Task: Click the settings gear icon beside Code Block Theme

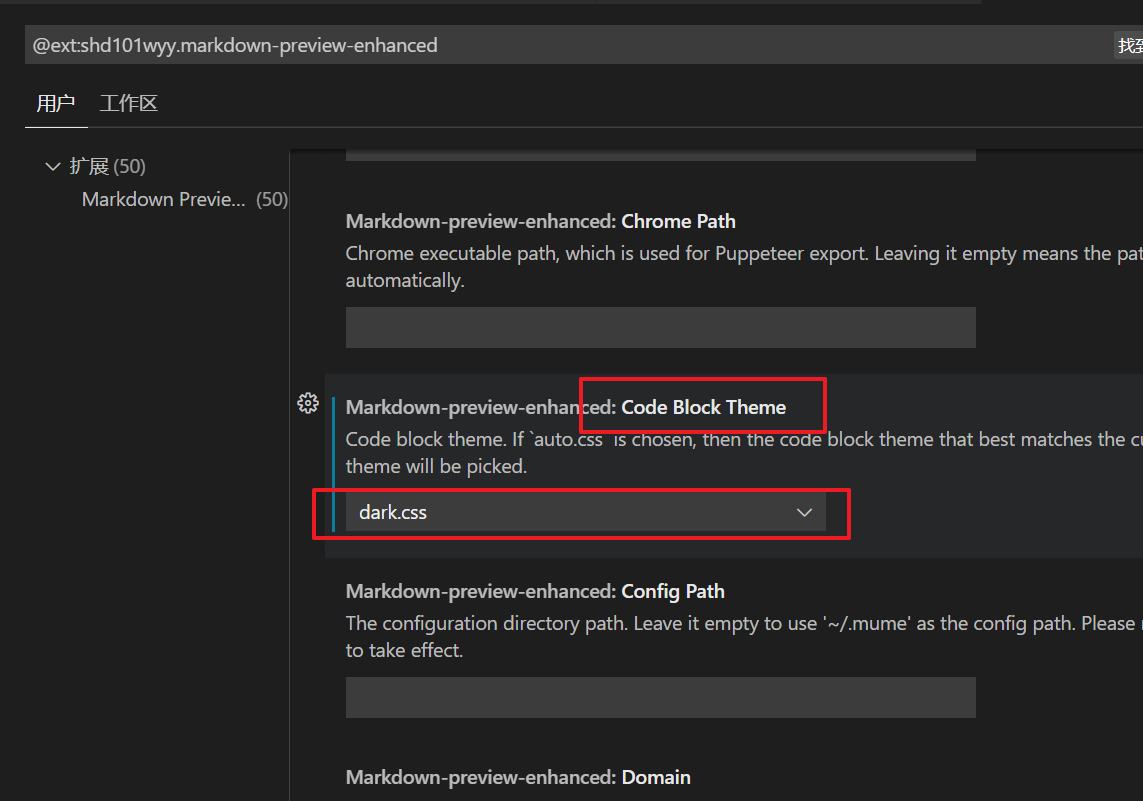Action: (x=307, y=403)
